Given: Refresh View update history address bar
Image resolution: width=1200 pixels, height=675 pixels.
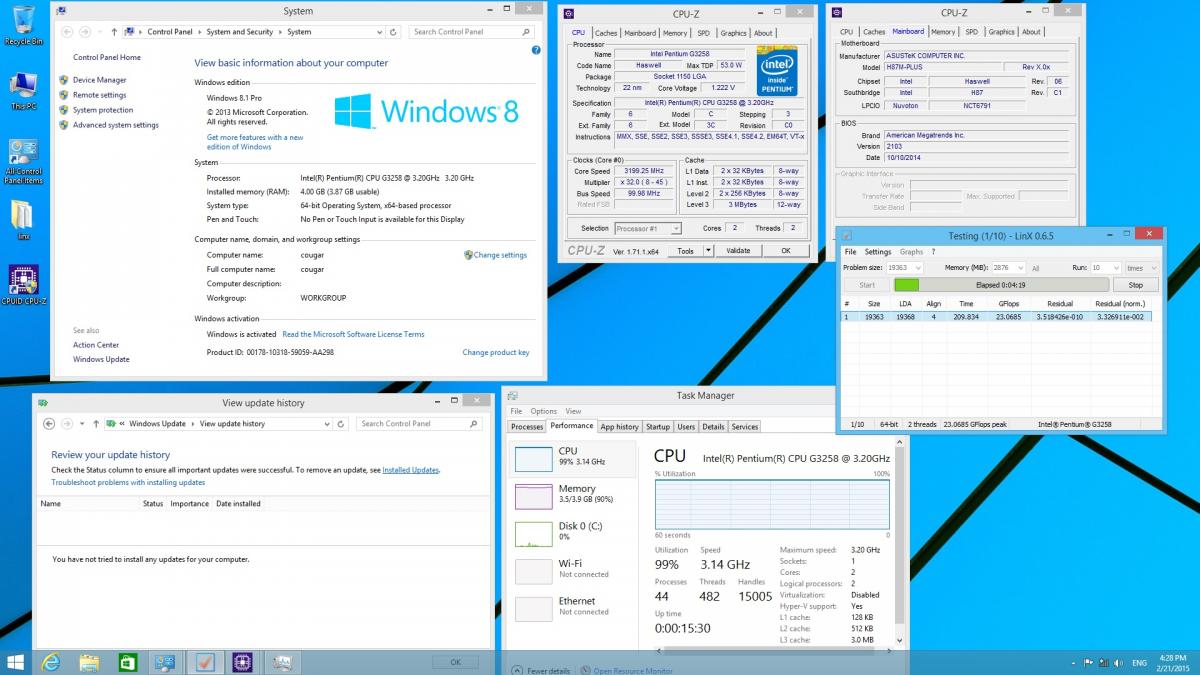Looking at the screenshot, I should coord(342,424).
